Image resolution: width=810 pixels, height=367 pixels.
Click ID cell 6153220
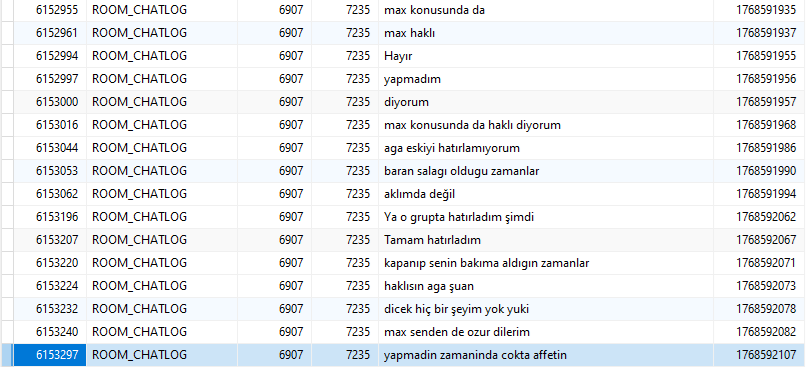click(x=50, y=263)
